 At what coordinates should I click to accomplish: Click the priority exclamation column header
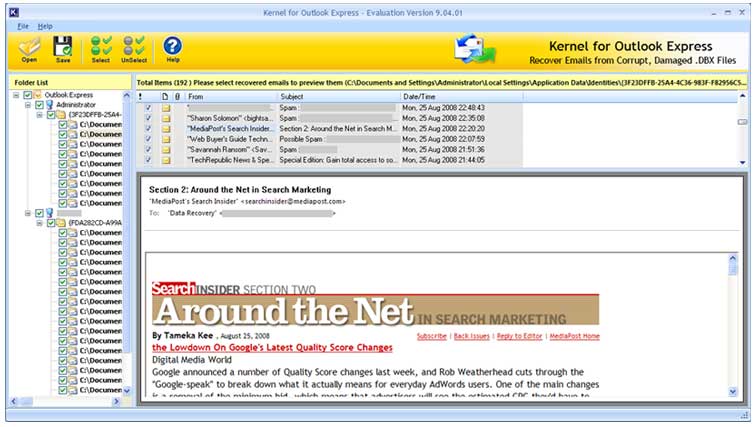point(141,97)
